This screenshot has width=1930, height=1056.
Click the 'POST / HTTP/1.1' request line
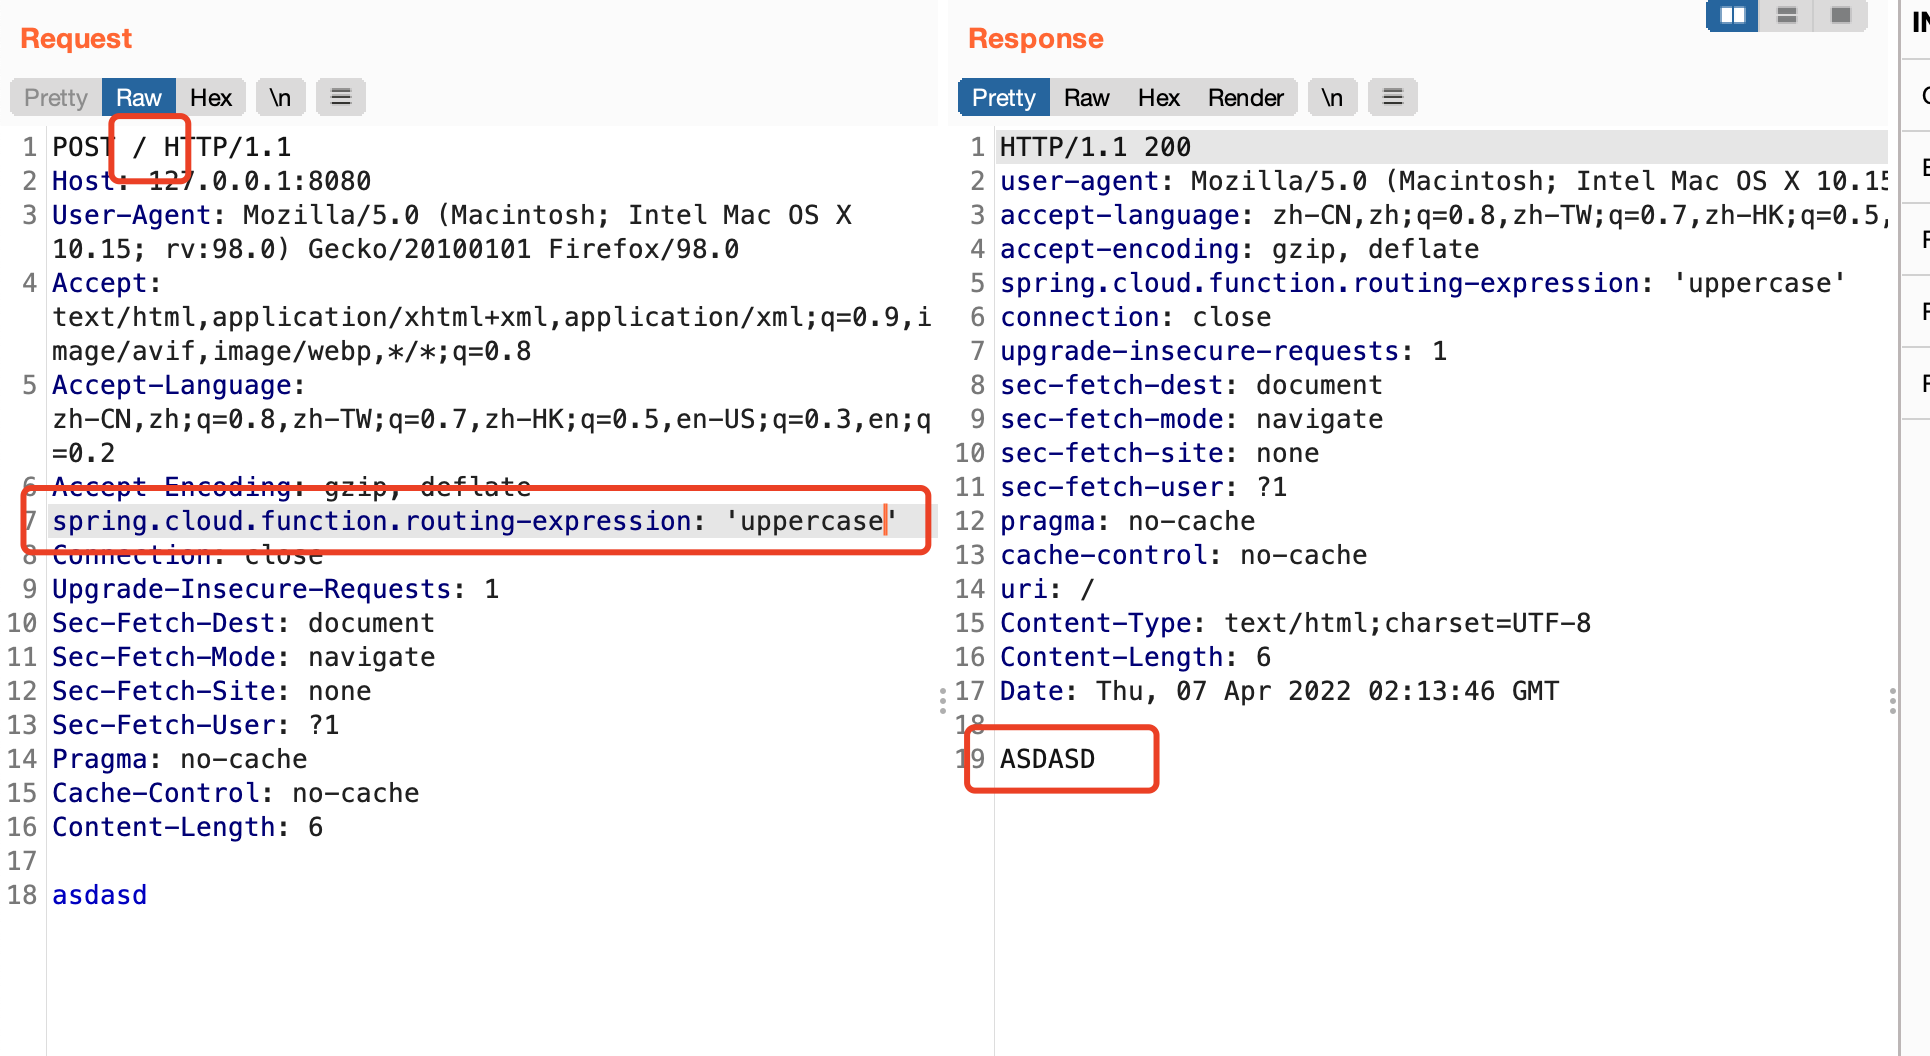172,147
